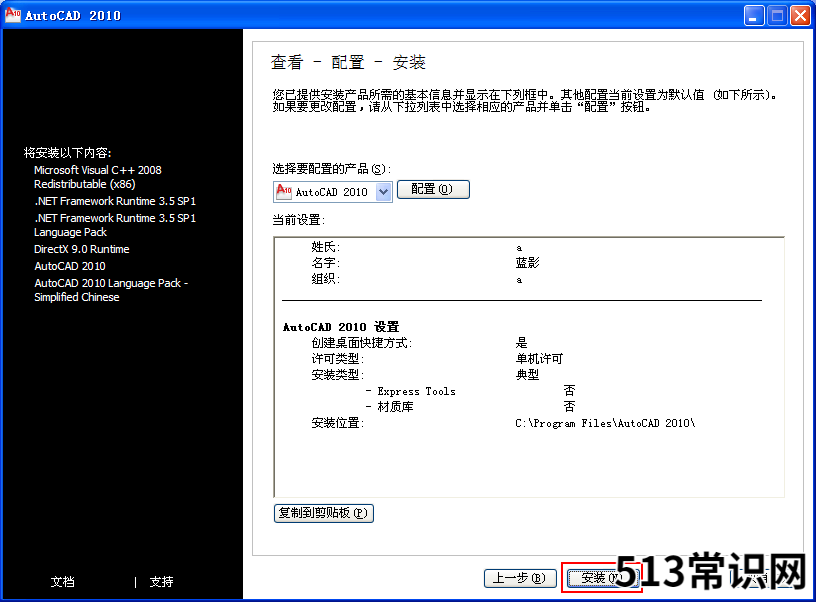Open the product selection dropdown arrow

[384, 192]
